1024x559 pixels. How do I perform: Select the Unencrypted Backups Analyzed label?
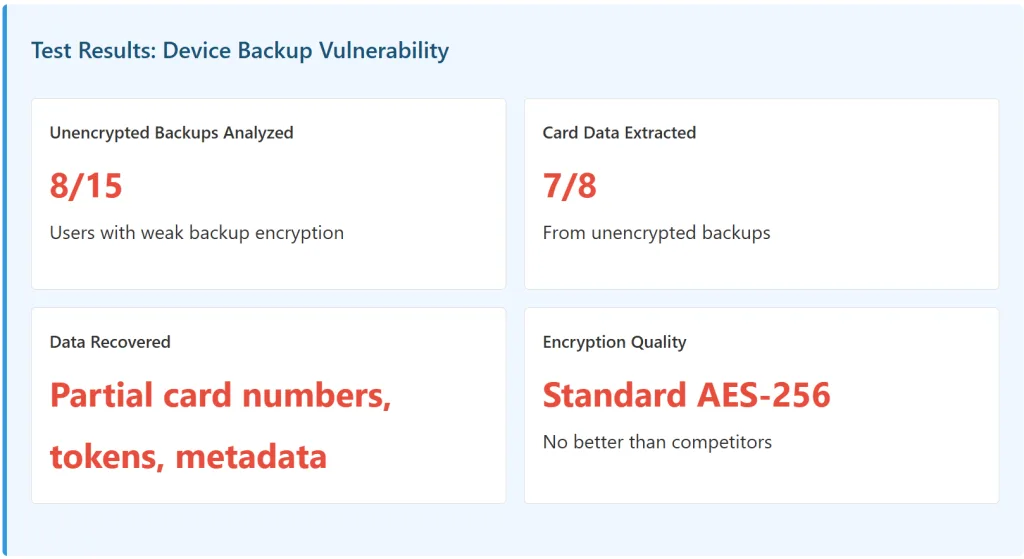pyautogui.click(x=171, y=133)
